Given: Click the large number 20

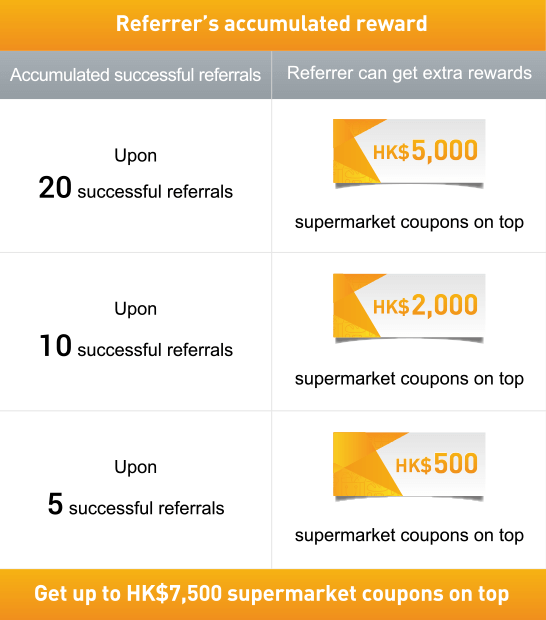Looking at the screenshot, I should tap(55, 187).
